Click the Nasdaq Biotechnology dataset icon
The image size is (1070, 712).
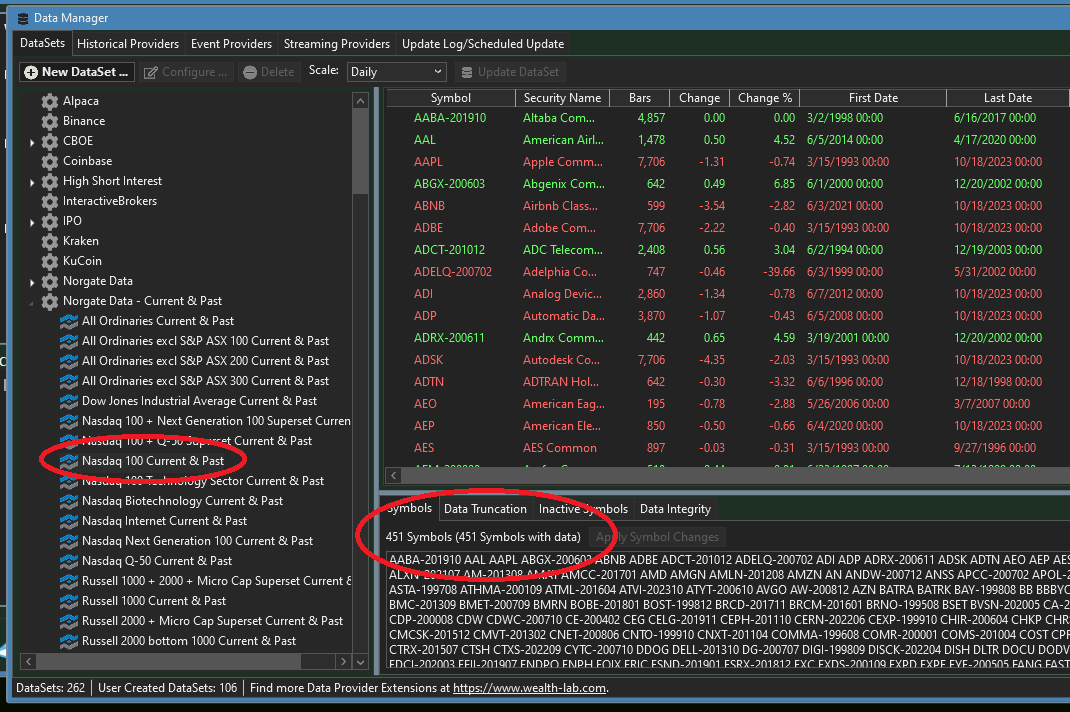[69, 501]
